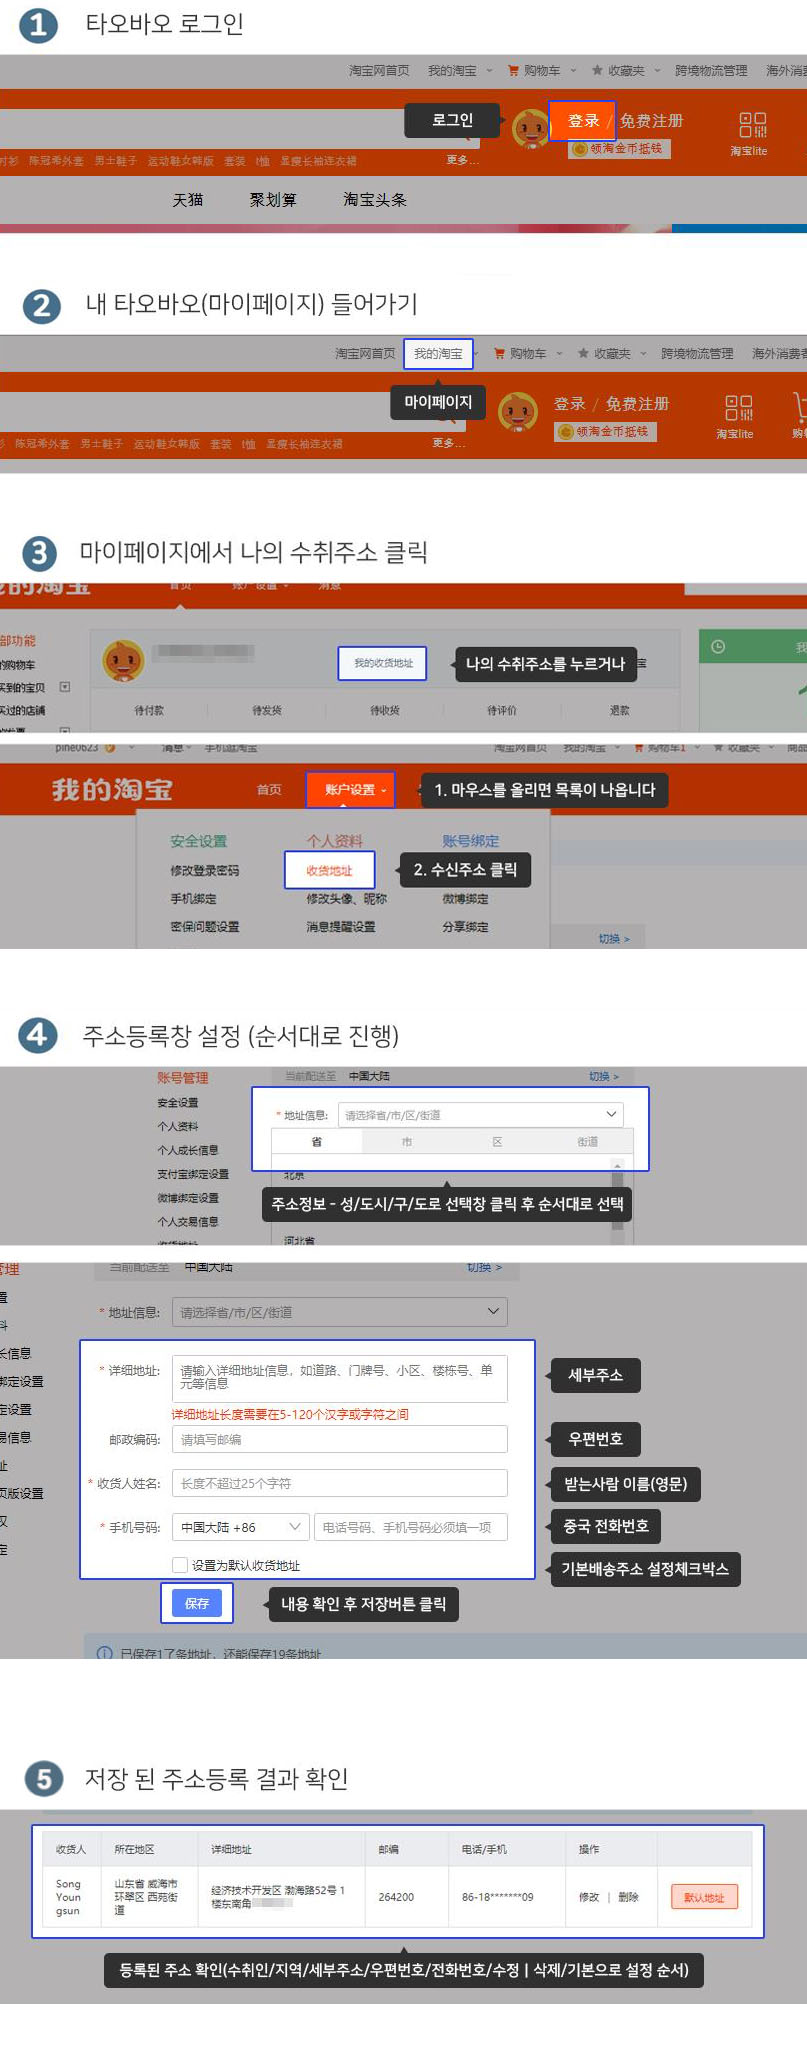
Task: Click 待评价 in the order status row
Action: click(x=502, y=711)
